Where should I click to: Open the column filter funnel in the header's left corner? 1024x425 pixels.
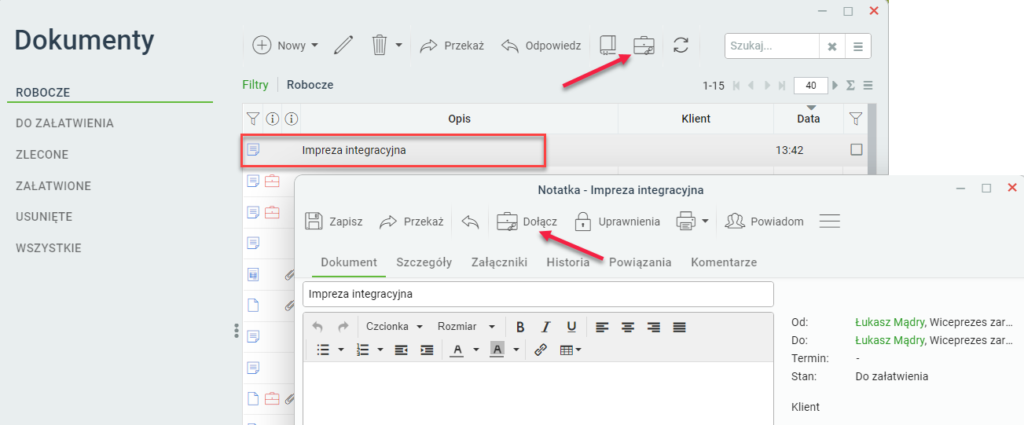pos(253,119)
